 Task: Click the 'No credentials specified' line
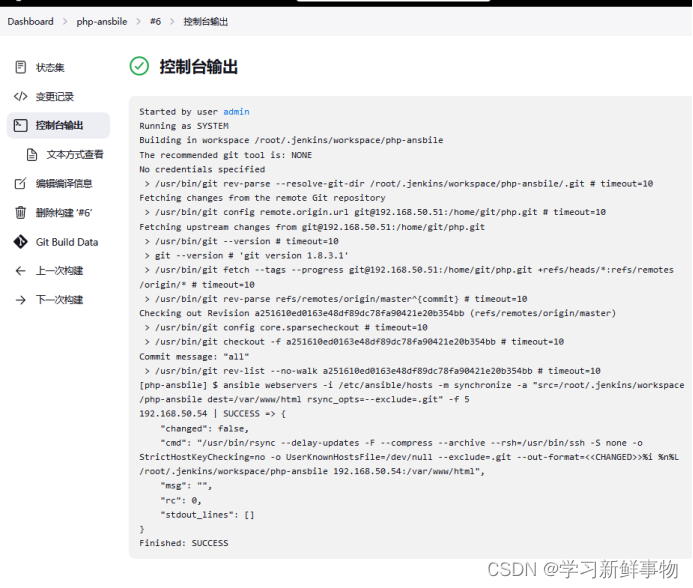coord(202,169)
